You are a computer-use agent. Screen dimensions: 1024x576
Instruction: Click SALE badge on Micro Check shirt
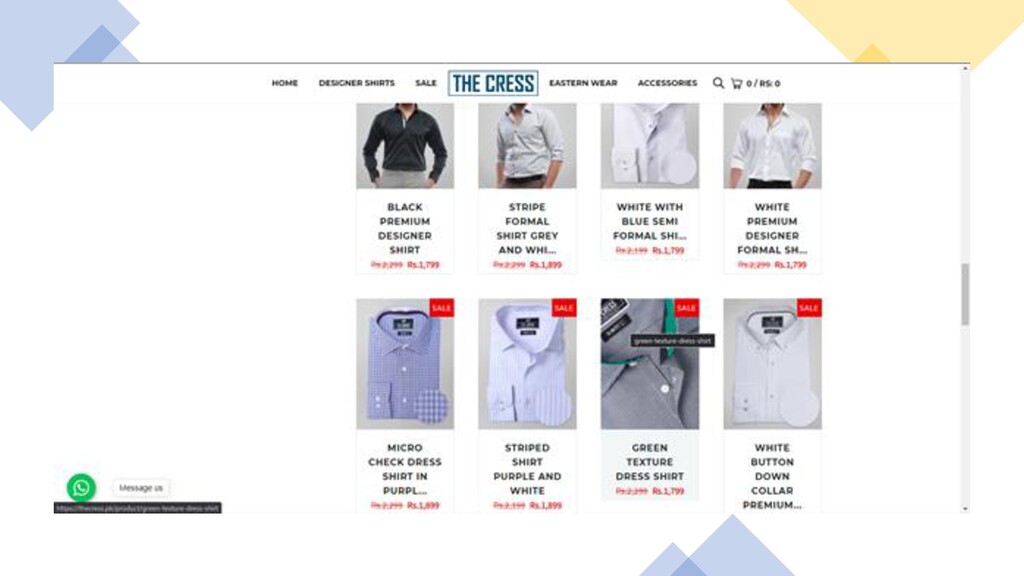(x=441, y=308)
